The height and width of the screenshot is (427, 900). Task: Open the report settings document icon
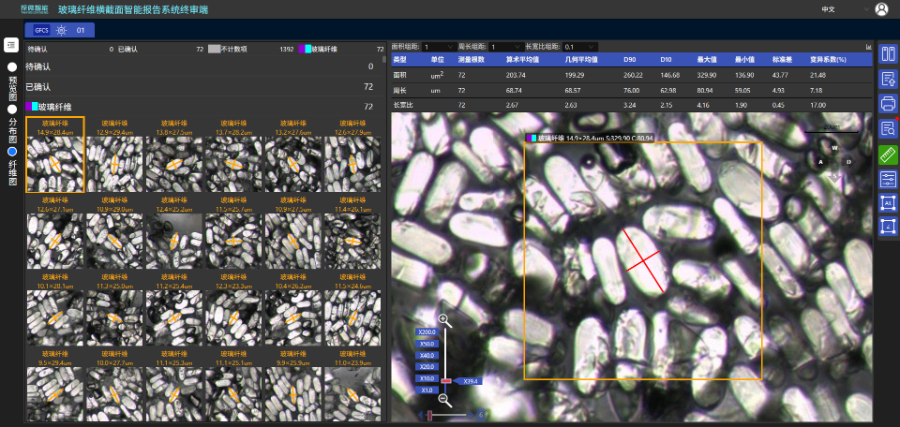887,79
